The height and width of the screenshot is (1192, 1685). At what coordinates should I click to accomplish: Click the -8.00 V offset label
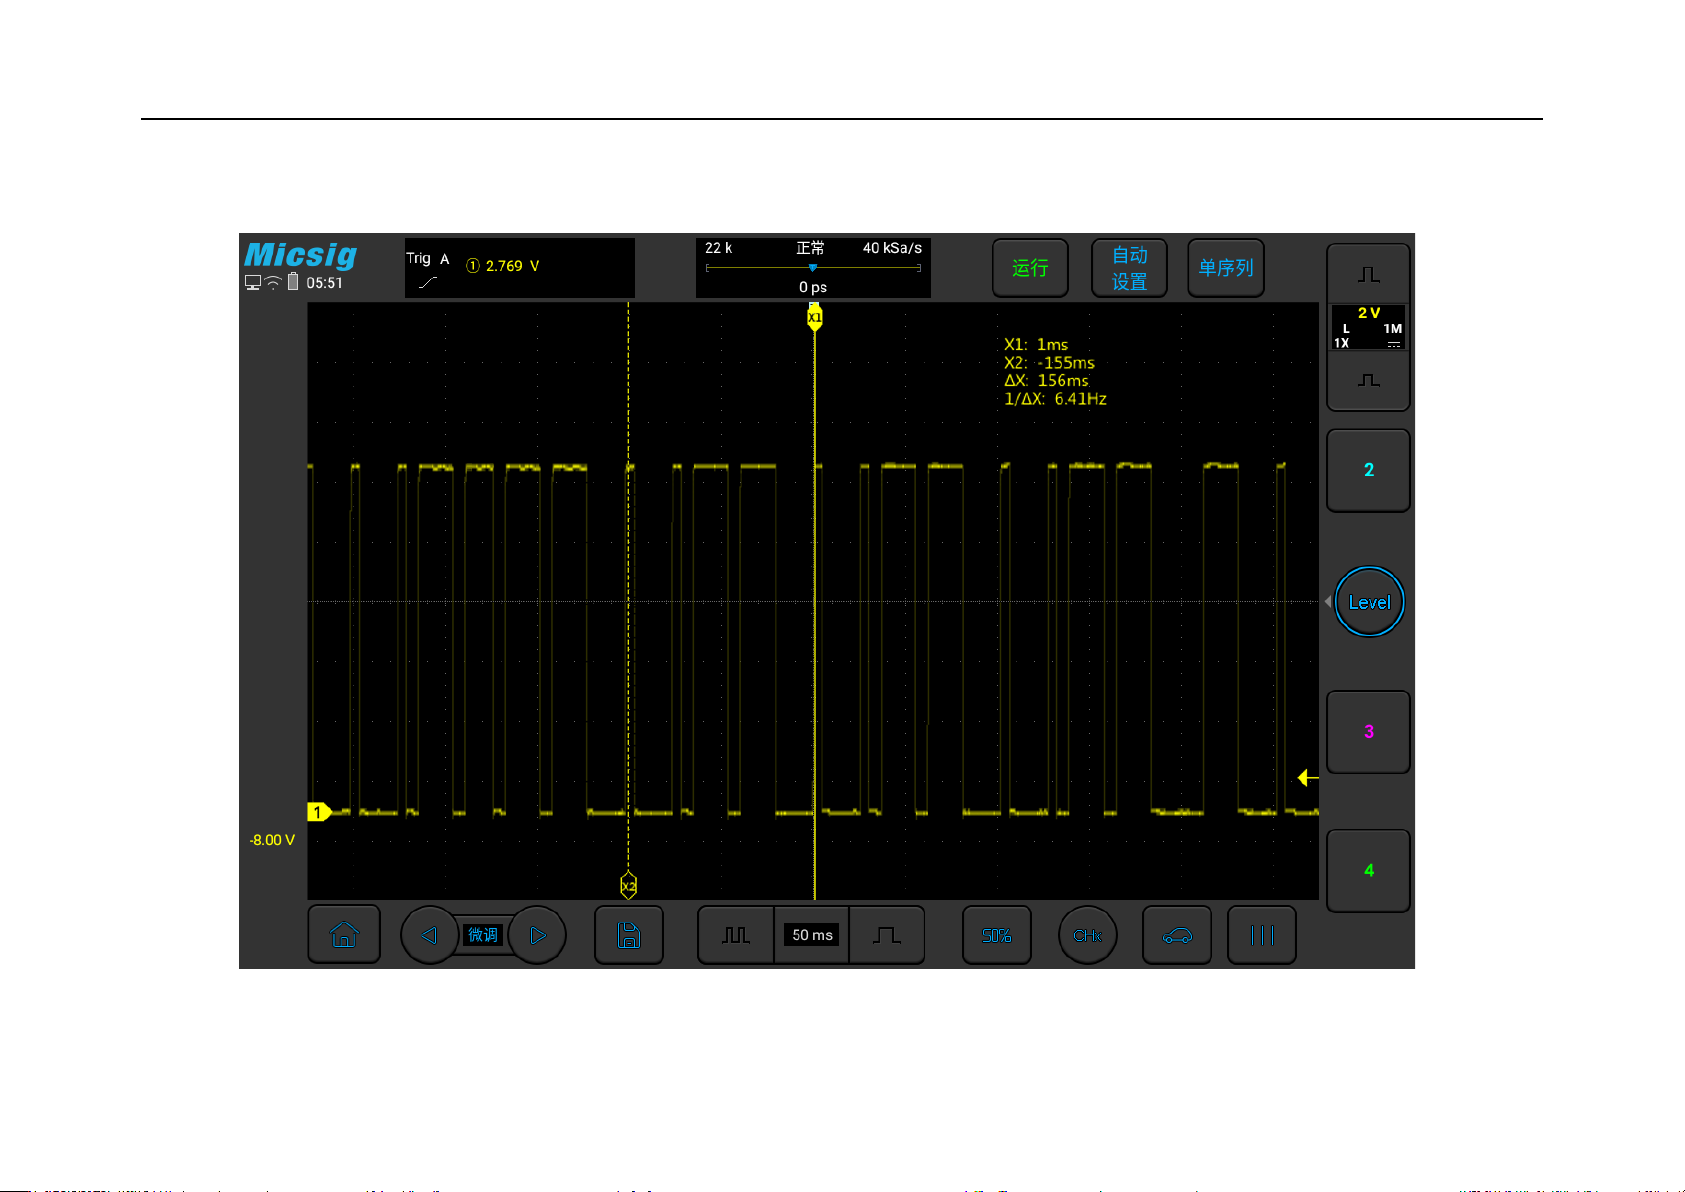(272, 840)
